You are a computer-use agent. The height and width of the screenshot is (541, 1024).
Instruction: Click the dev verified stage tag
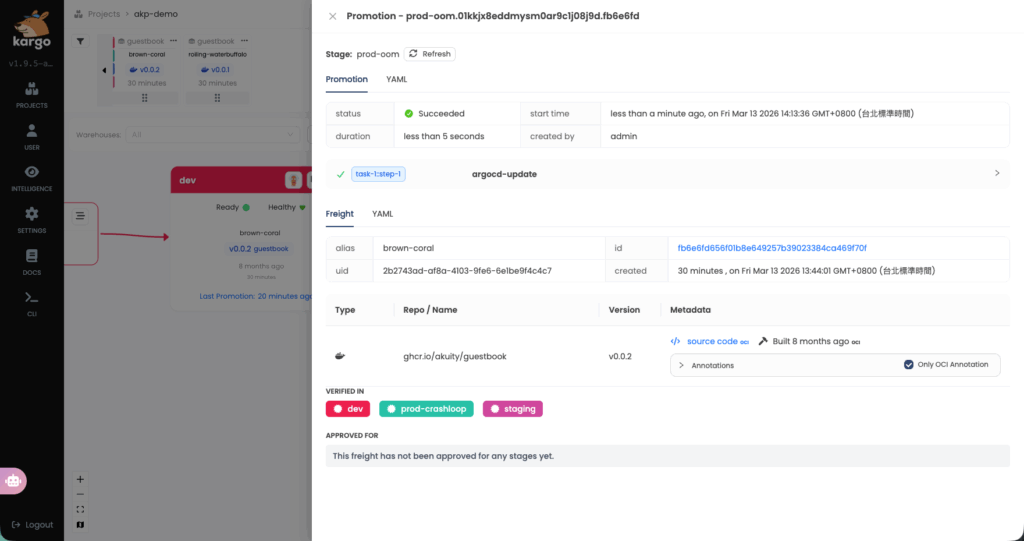coord(348,409)
